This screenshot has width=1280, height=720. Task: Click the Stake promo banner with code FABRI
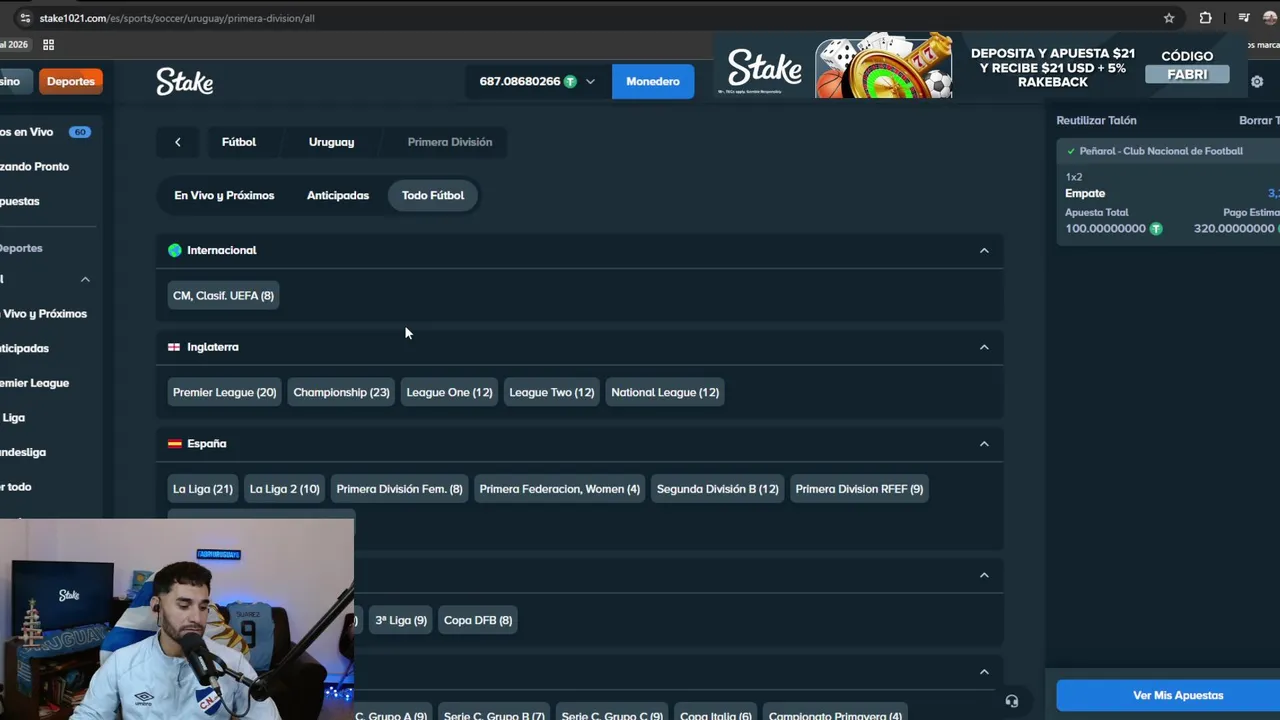click(x=980, y=68)
